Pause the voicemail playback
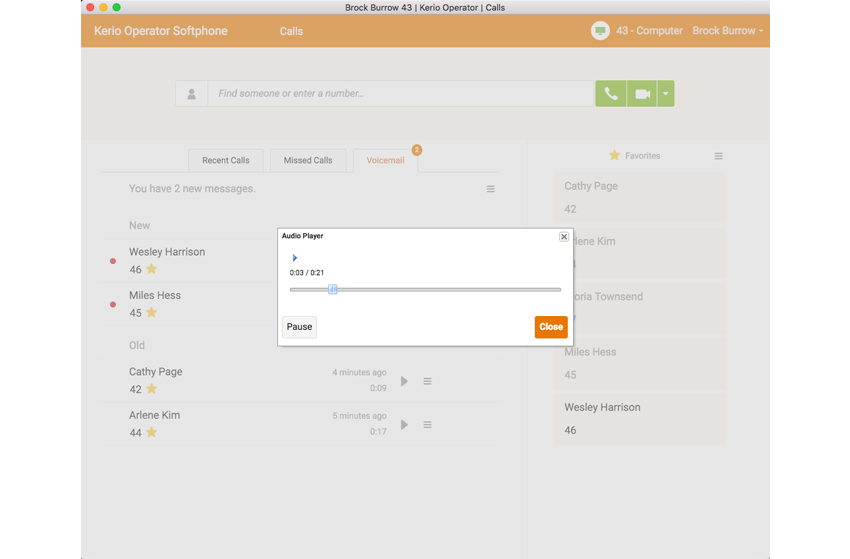Viewport: 850px width, 559px height. pos(299,327)
